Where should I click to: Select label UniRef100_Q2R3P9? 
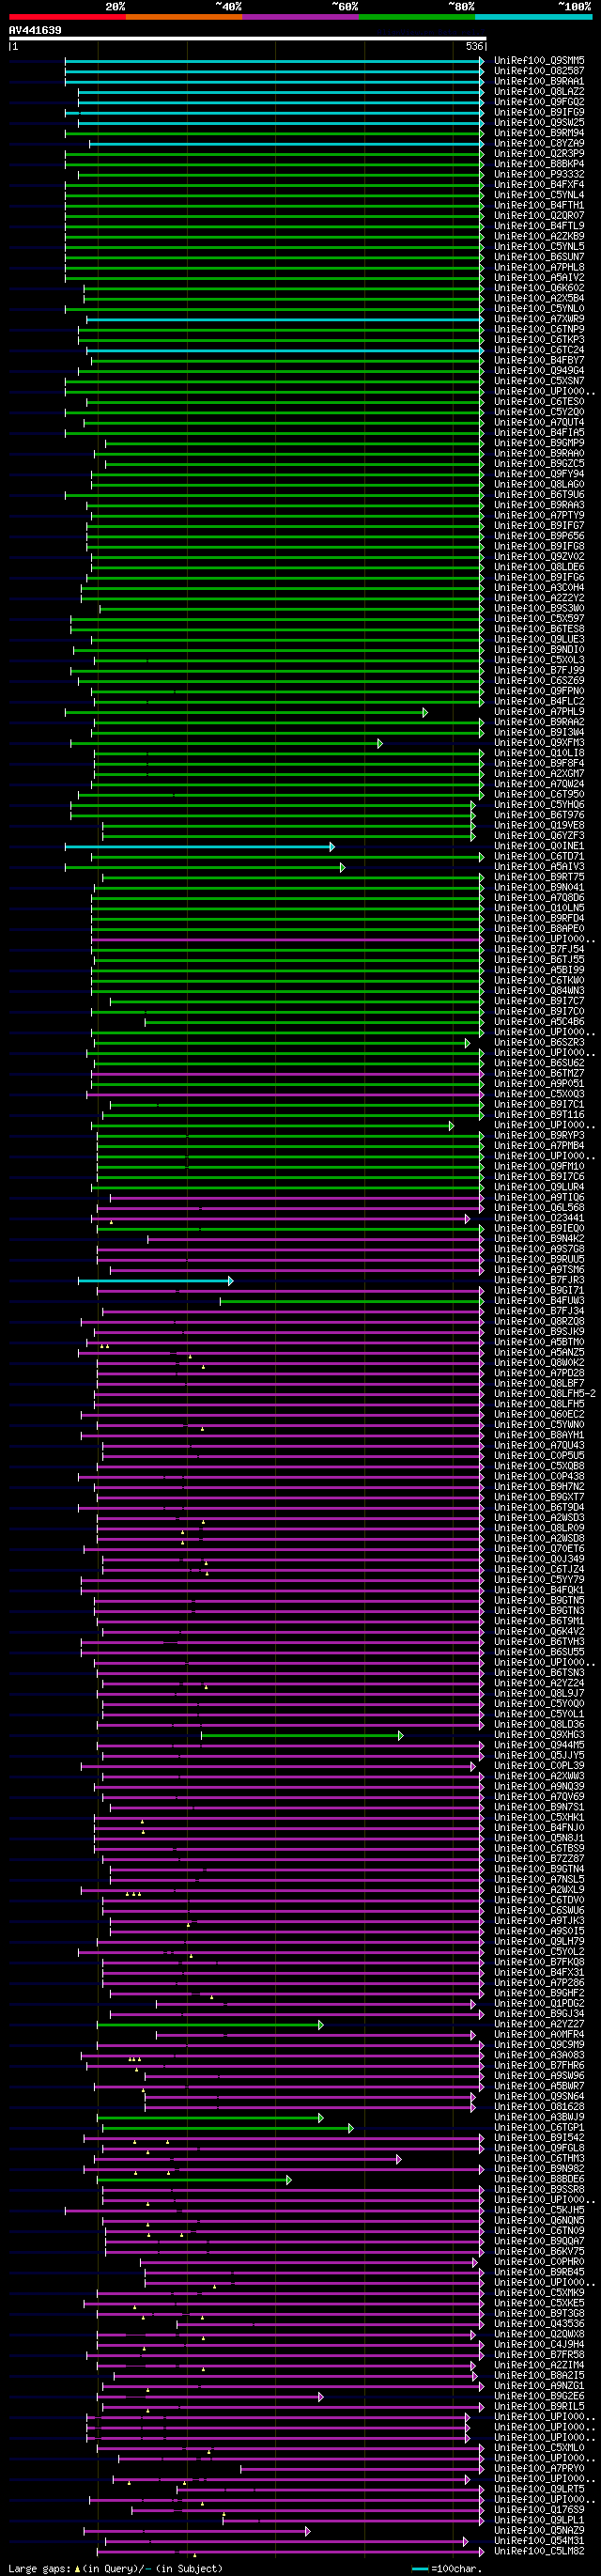coord(539,154)
